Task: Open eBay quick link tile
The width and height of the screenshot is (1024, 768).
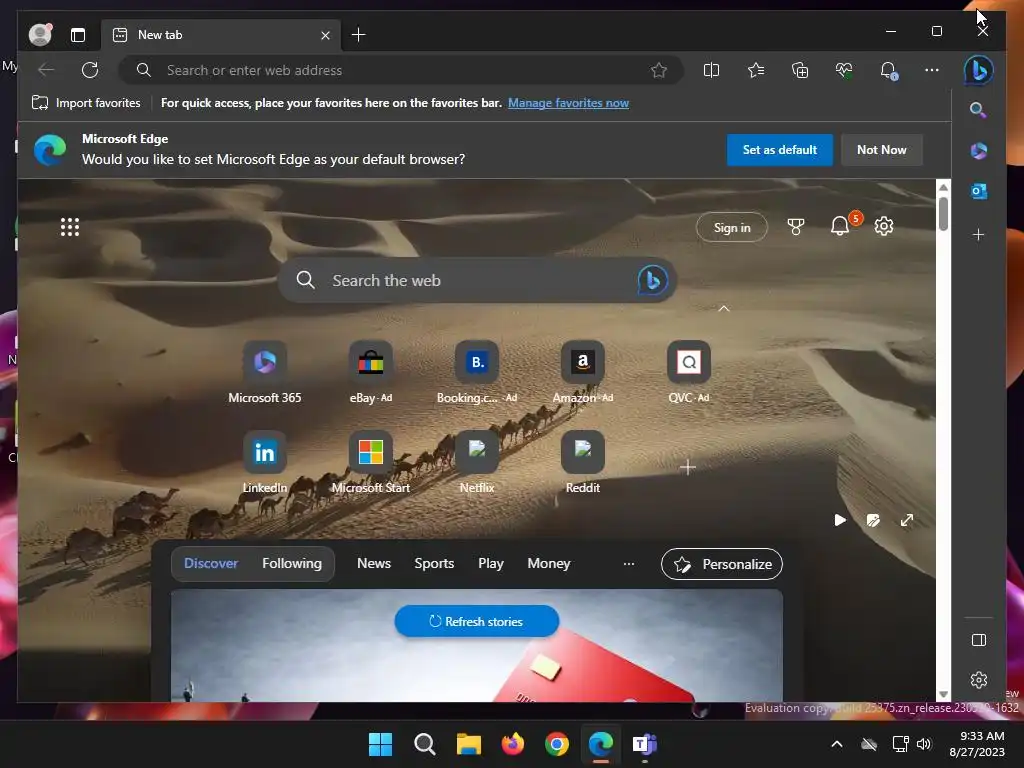Action: pyautogui.click(x=370, y=372)
